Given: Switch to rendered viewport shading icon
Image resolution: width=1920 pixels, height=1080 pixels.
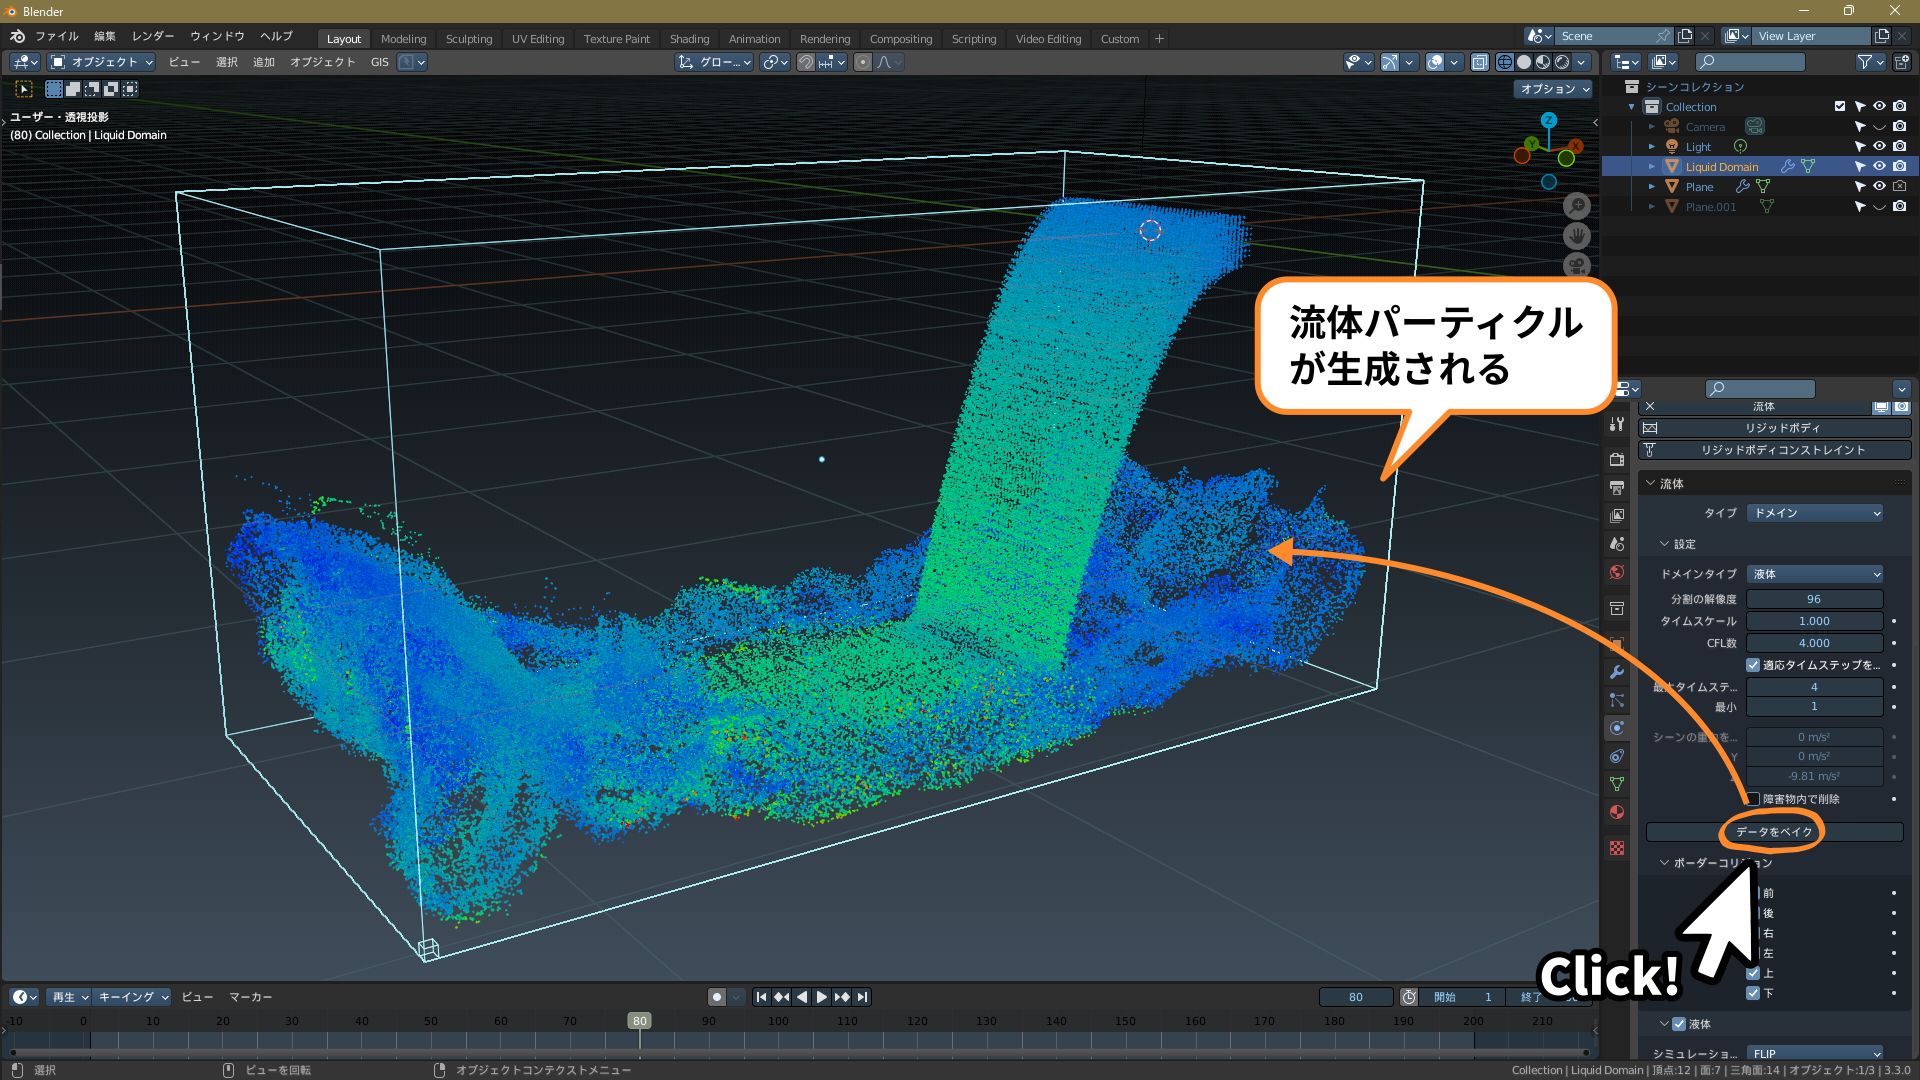Looking at the screenshot, I should pos(1563,62).
